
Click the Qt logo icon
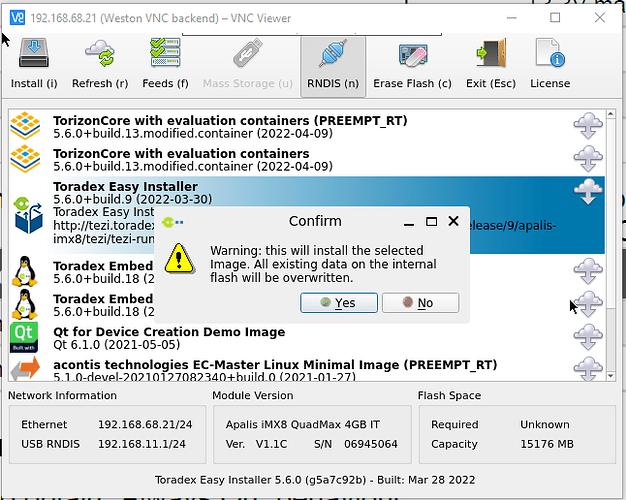pyautogui.click(x=24, y=337)
